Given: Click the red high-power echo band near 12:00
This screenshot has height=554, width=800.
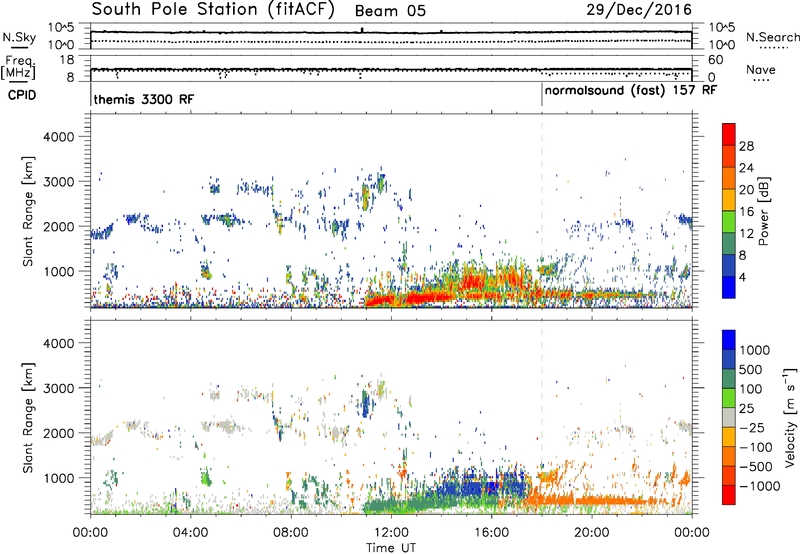Looking at the screenshot, I should [408, 298].
